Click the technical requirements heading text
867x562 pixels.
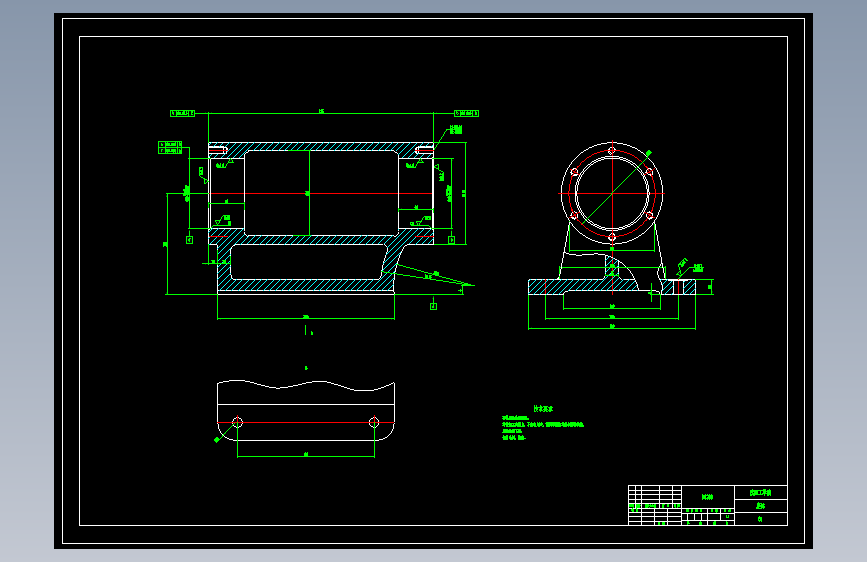543,409
